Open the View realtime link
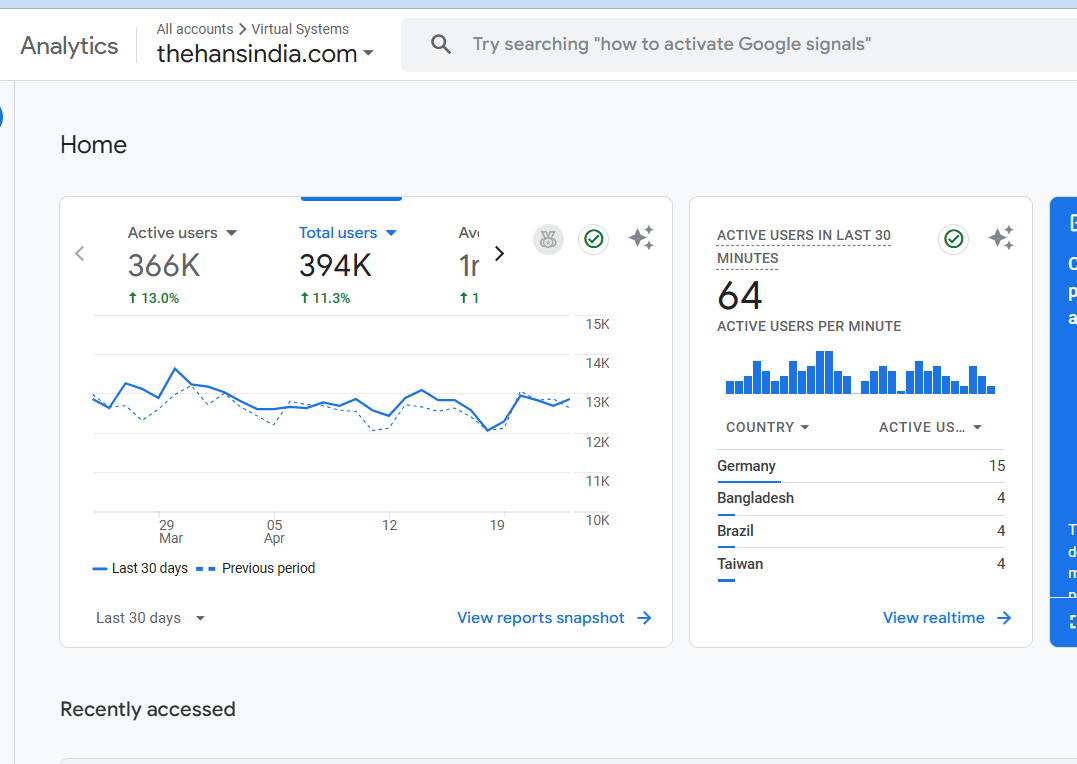This screenshot has height=764, width=1077. (946, 618)
